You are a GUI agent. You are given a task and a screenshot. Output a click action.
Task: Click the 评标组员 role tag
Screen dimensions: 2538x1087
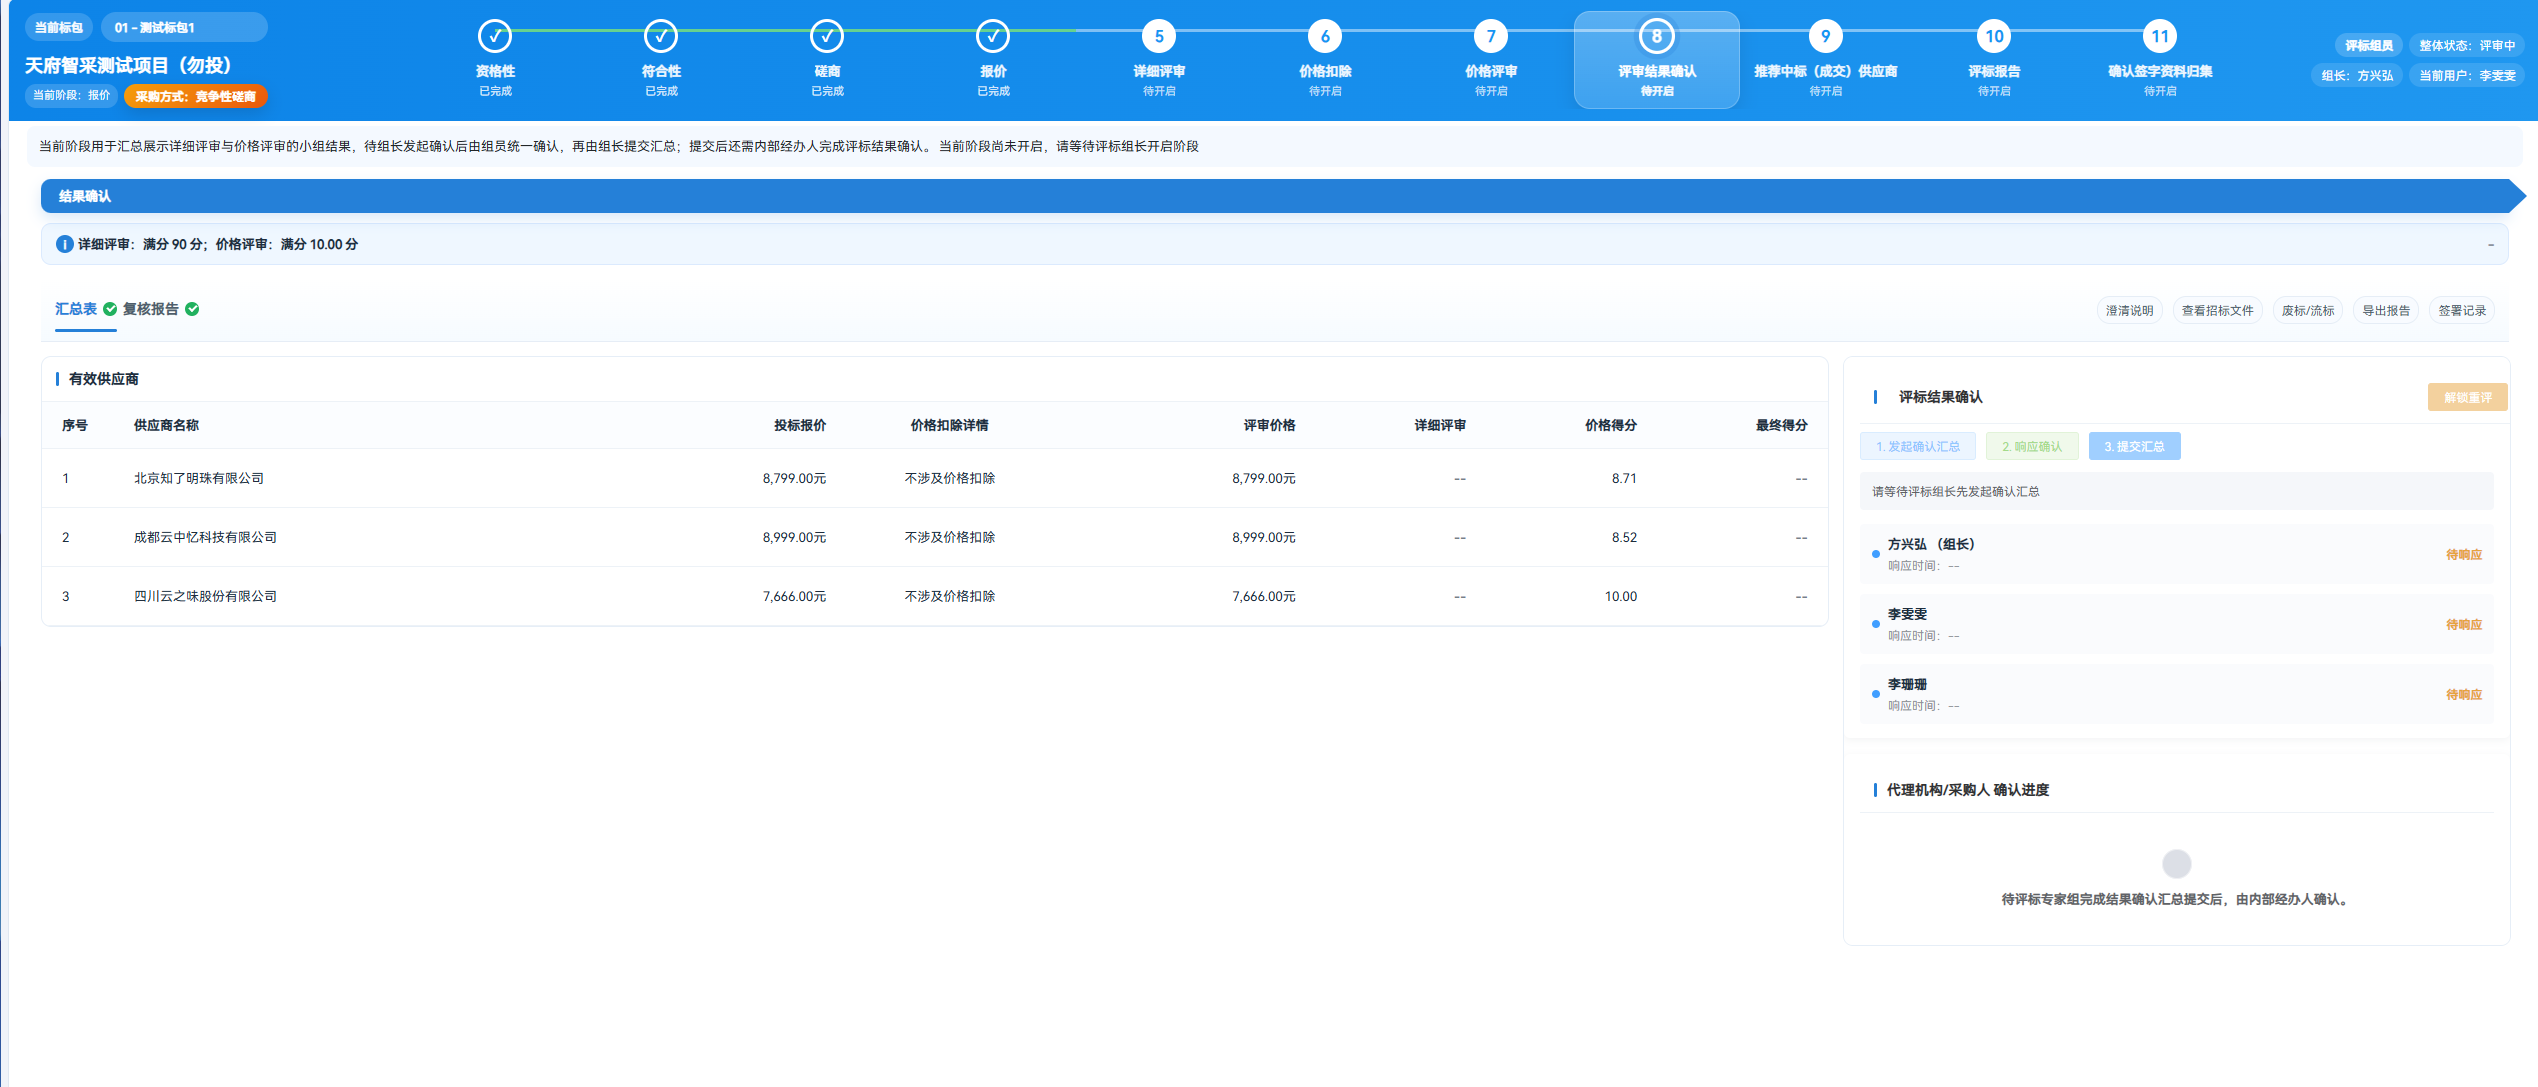click(x=2369, y=45)
